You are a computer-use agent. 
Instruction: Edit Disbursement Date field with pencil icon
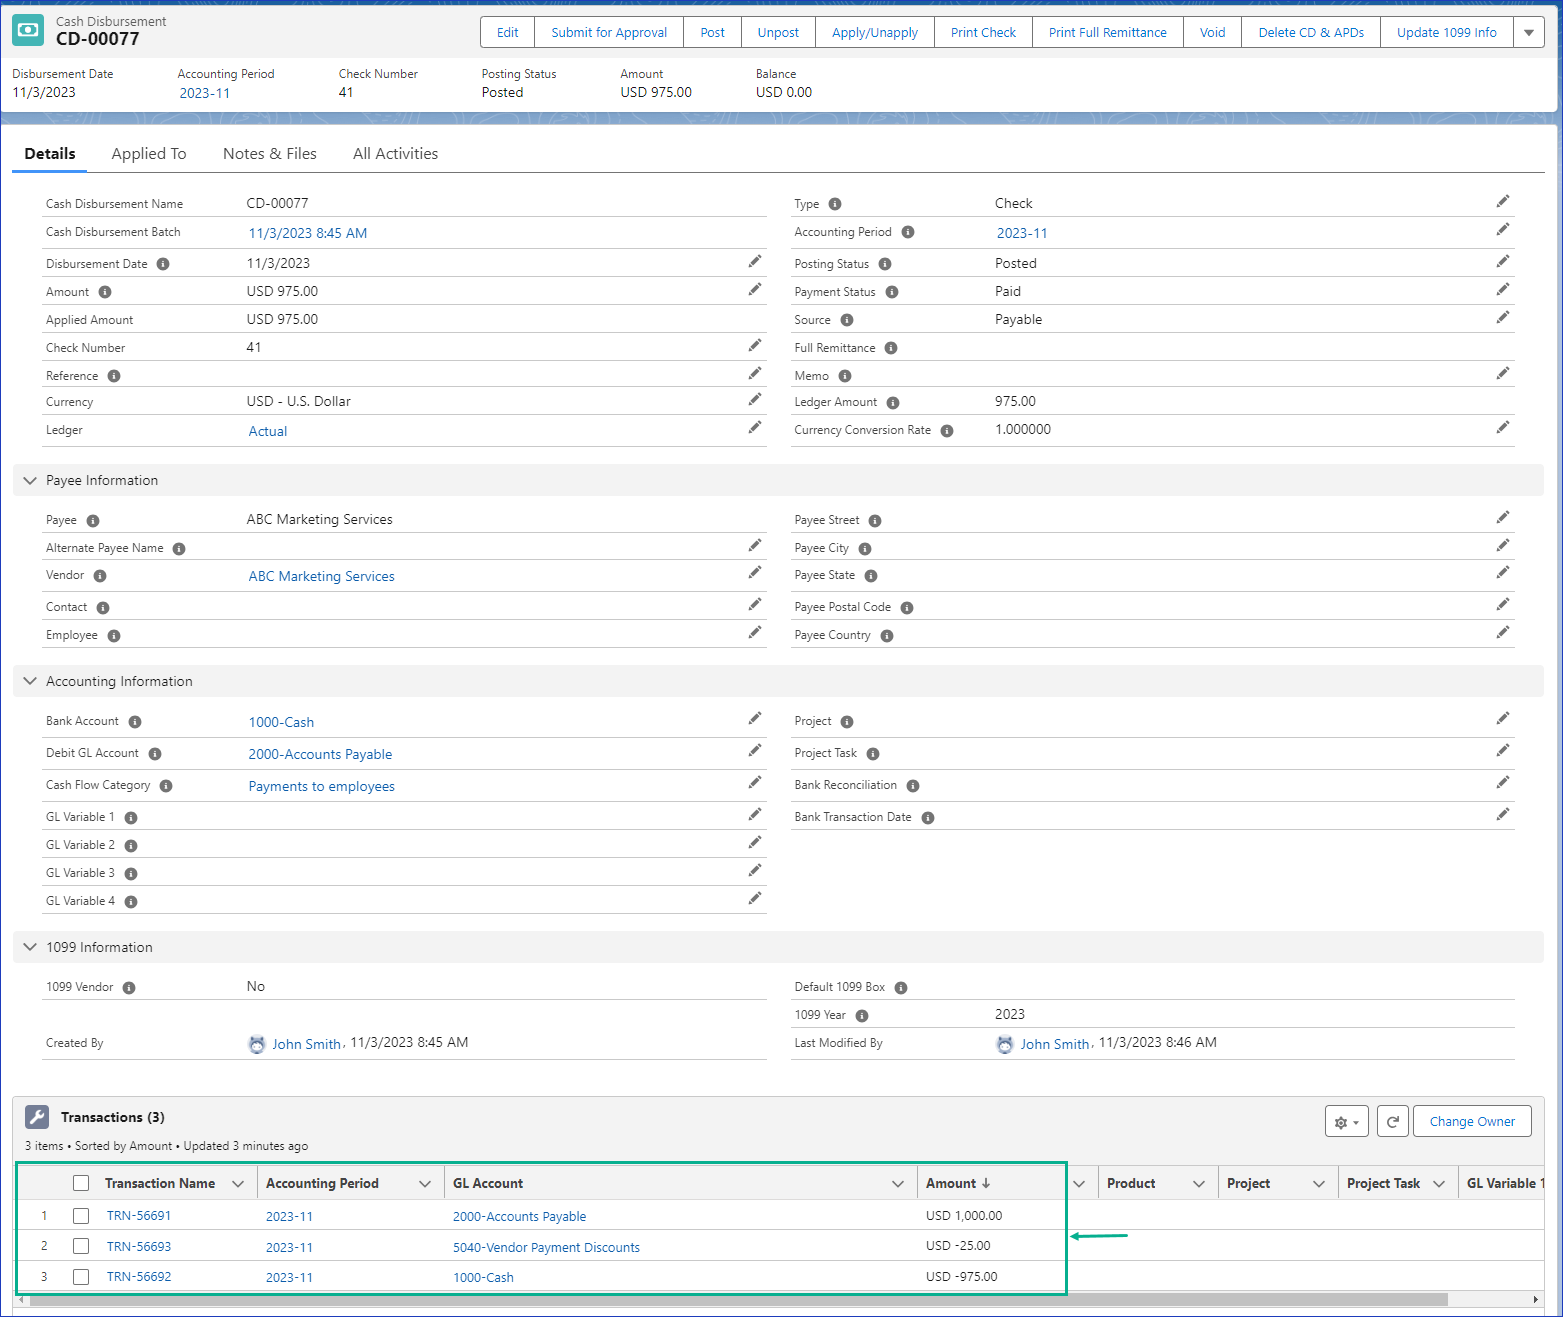755,261
